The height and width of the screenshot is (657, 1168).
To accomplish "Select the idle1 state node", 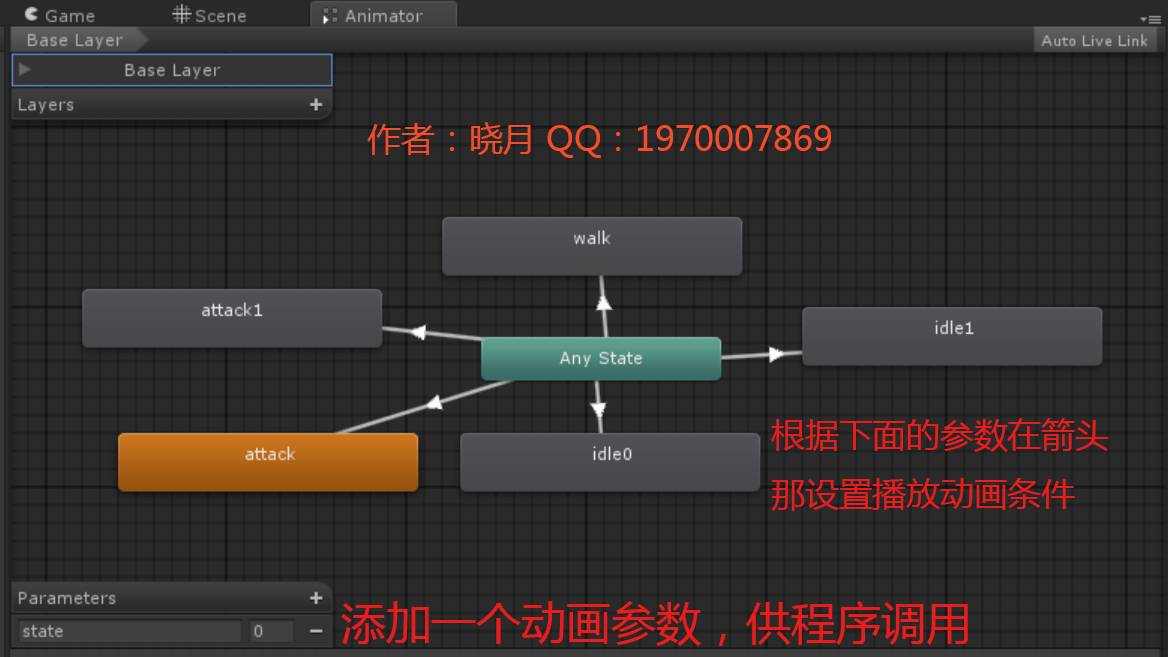I will pyautogui.click(x=952, y=336).
